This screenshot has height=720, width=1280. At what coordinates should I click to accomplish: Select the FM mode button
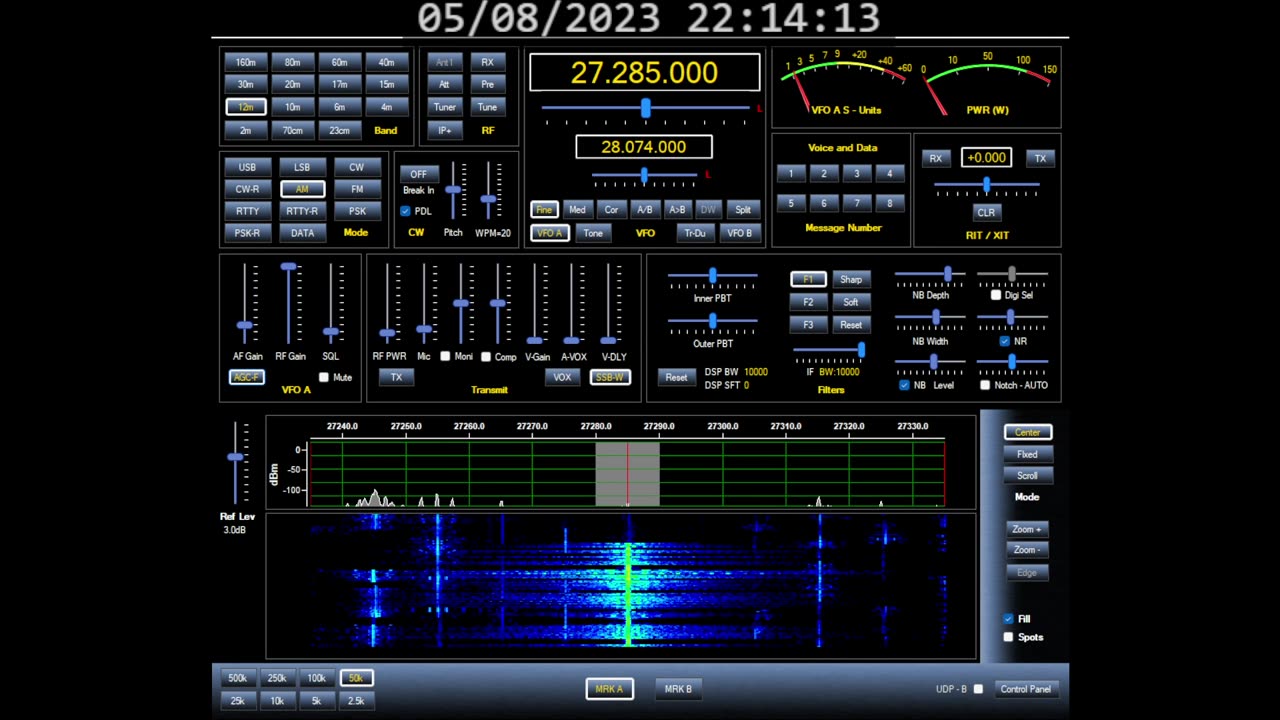click(x=357, y=189)
